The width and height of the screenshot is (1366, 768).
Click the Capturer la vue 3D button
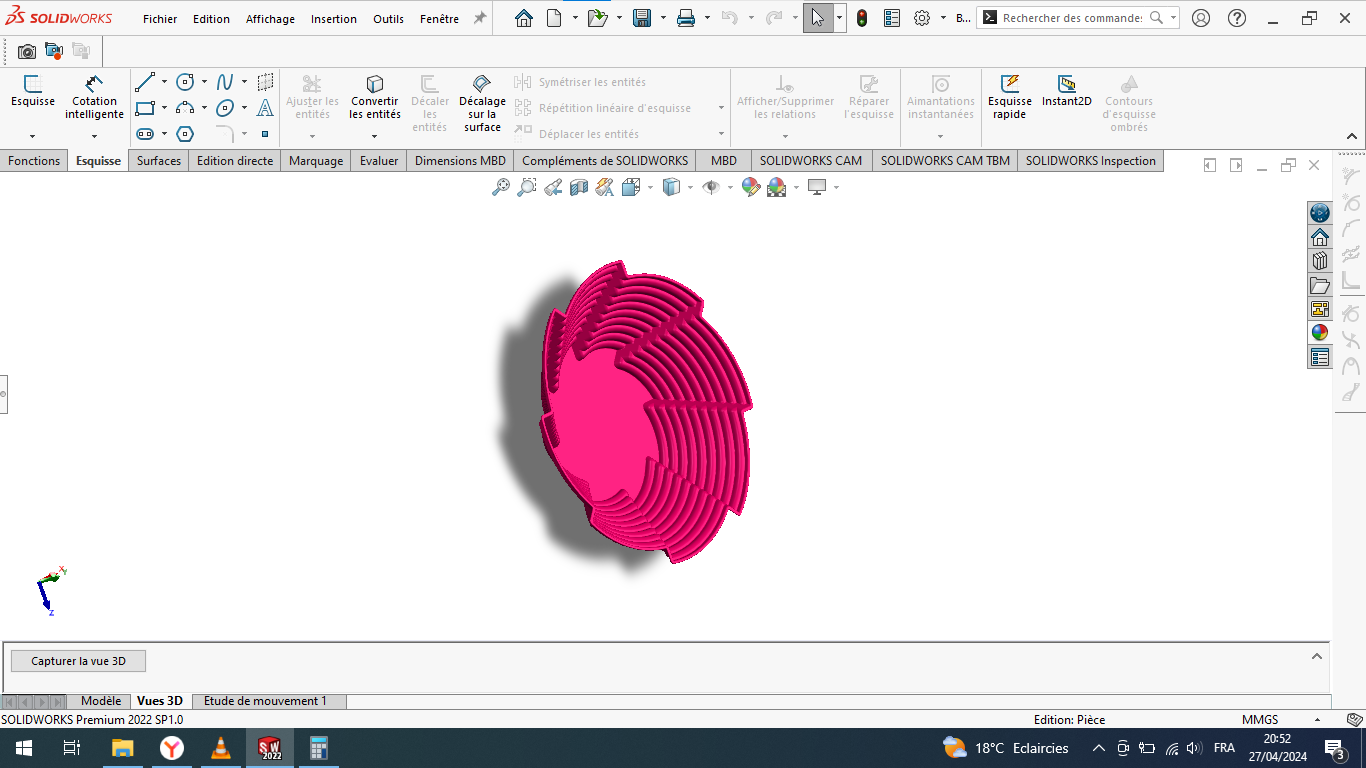click(78, 660)
